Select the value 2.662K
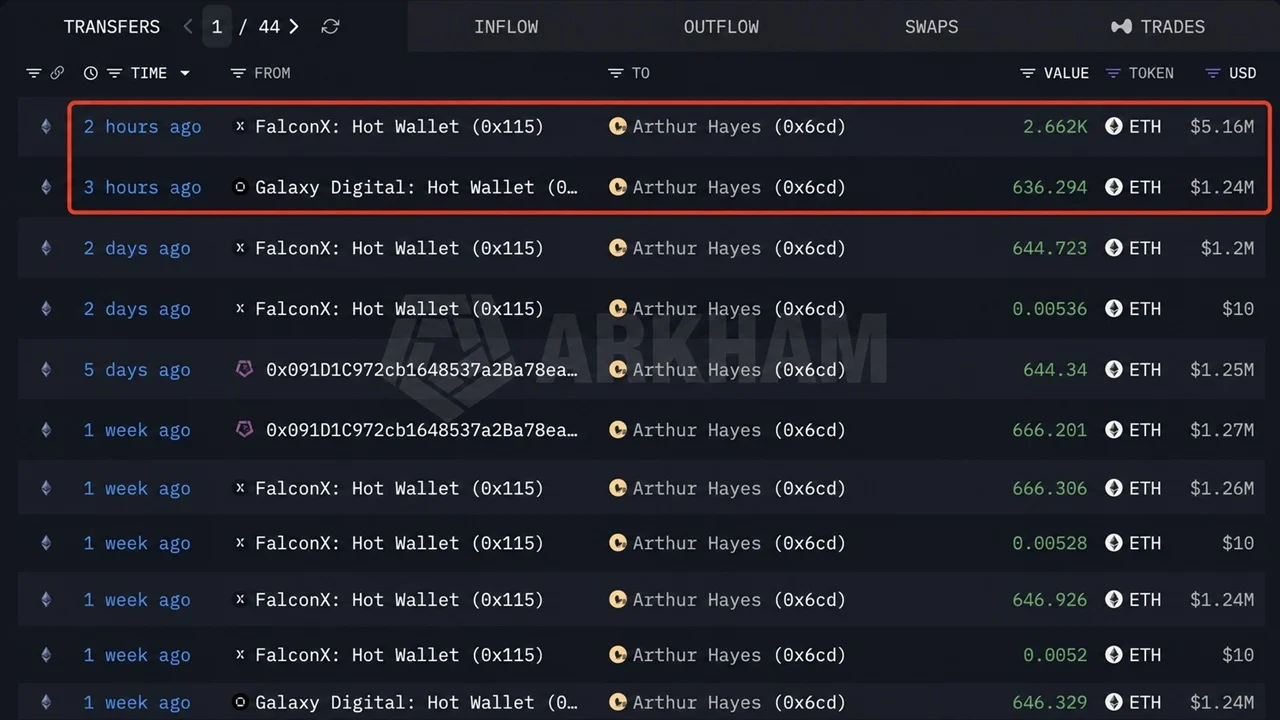 (1055, 127)
